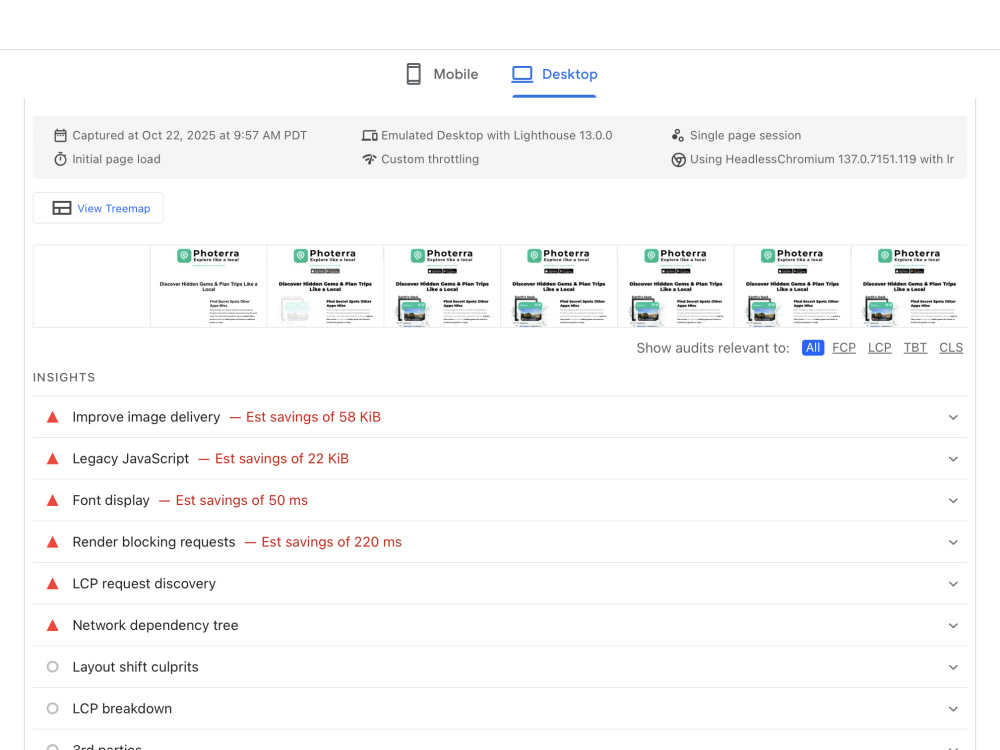Screen dimensions: 1000x750
Task: Click the network icon beside Custom throttling
Action: (x=369, y=159)
